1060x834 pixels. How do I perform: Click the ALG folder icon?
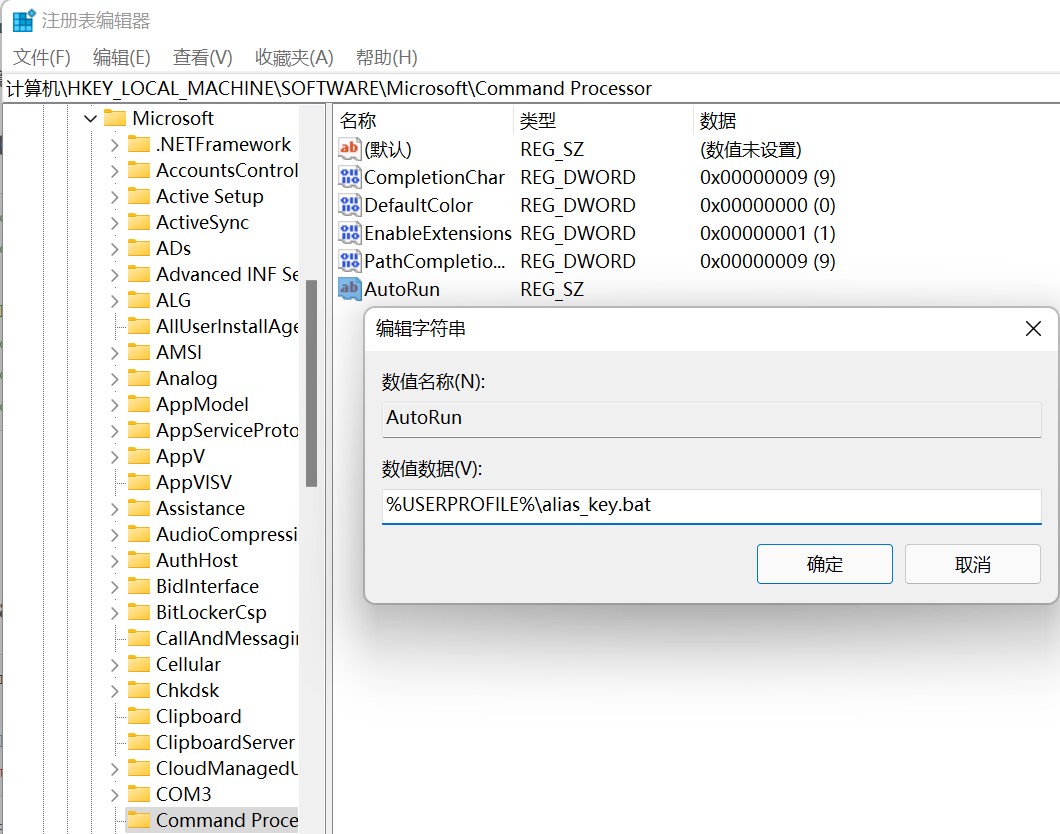pos(139,300)
